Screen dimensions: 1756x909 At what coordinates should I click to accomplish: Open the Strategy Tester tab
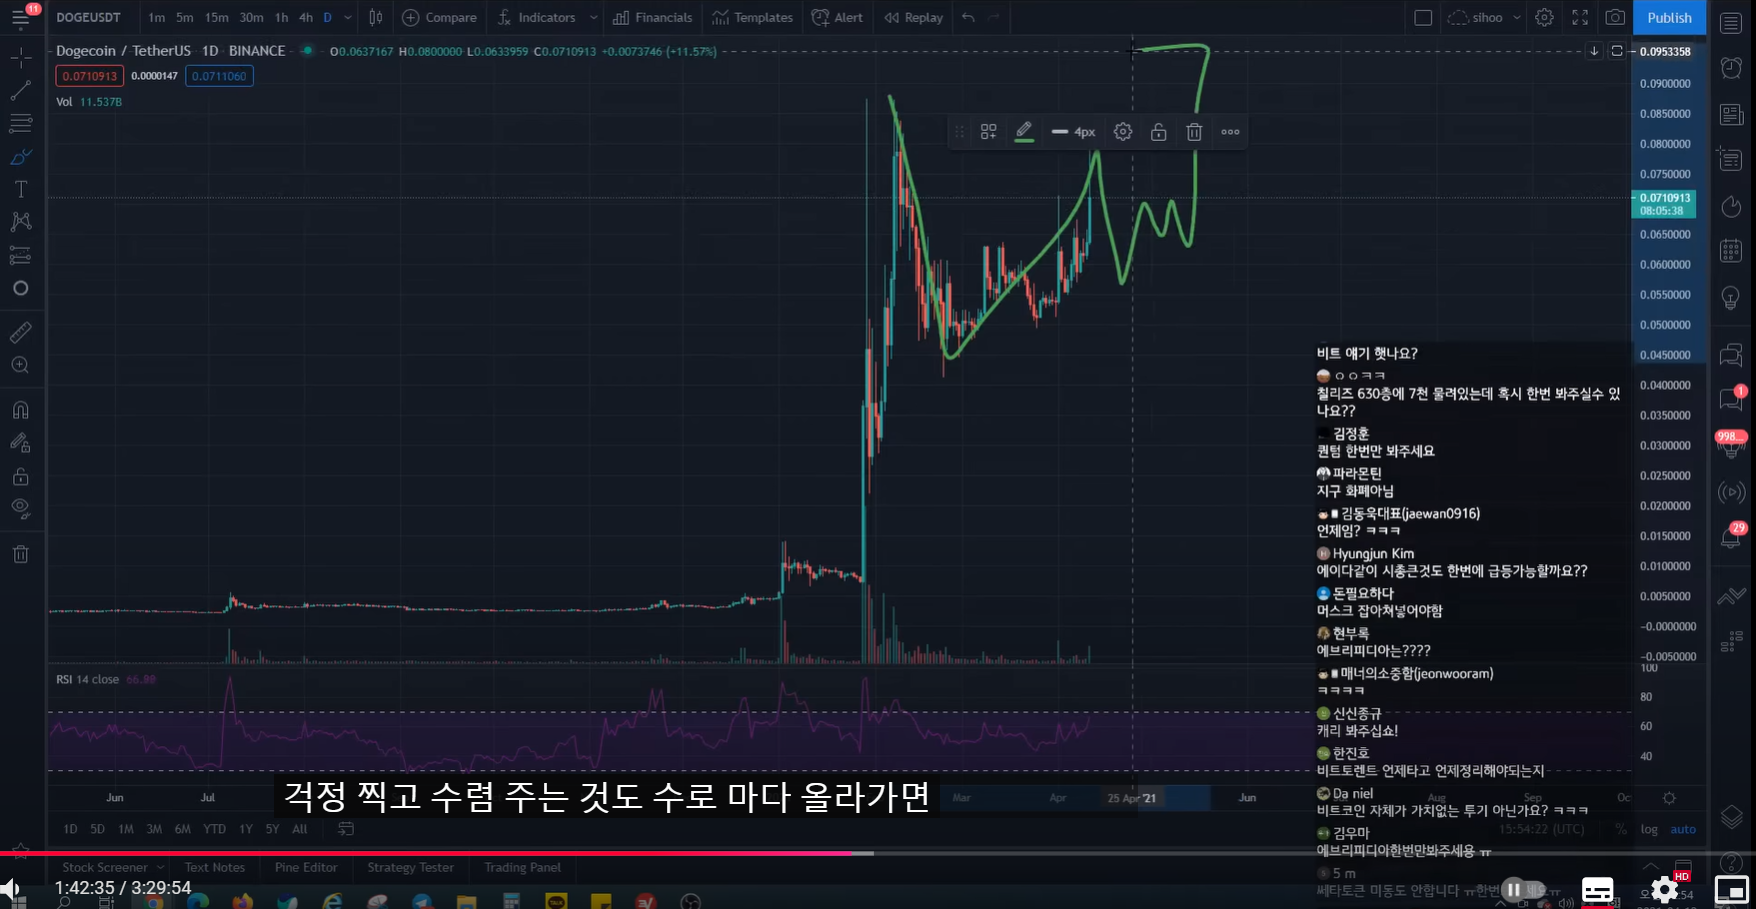point(410,867)
